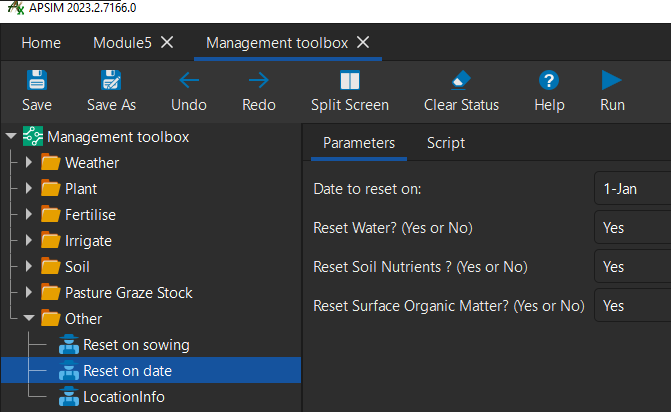671x412 pixels.
Task: Open Split Screen view
Action: click(350, 80)
